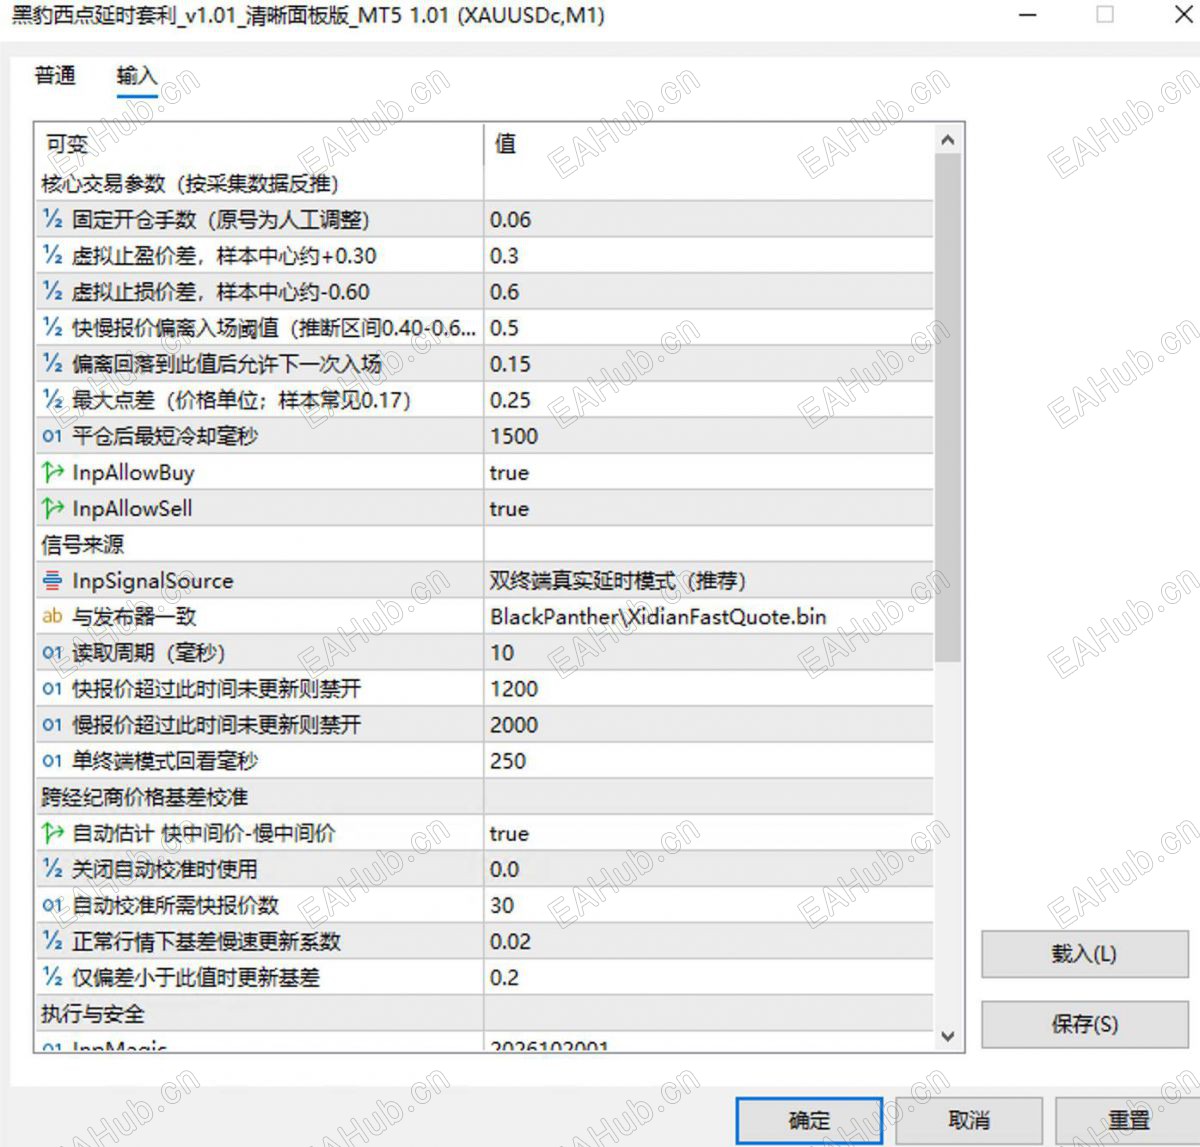
Task: Click the ab string icon beside 与发布器一致
Action: pos(52,616)
